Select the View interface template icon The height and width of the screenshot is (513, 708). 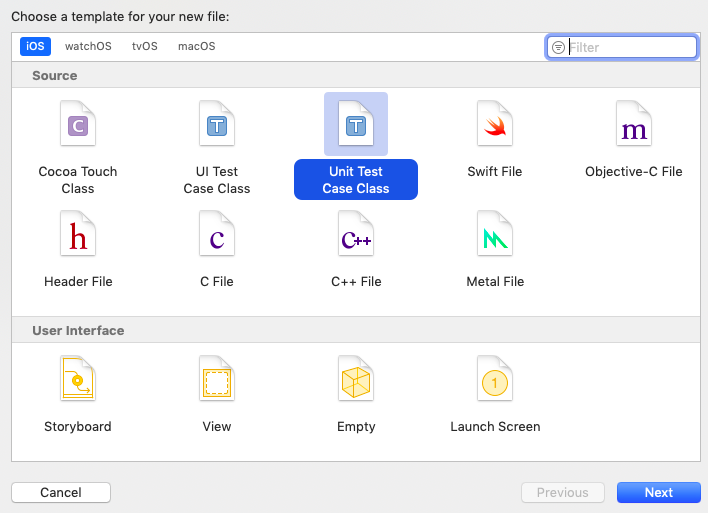[x=217, y=378]
